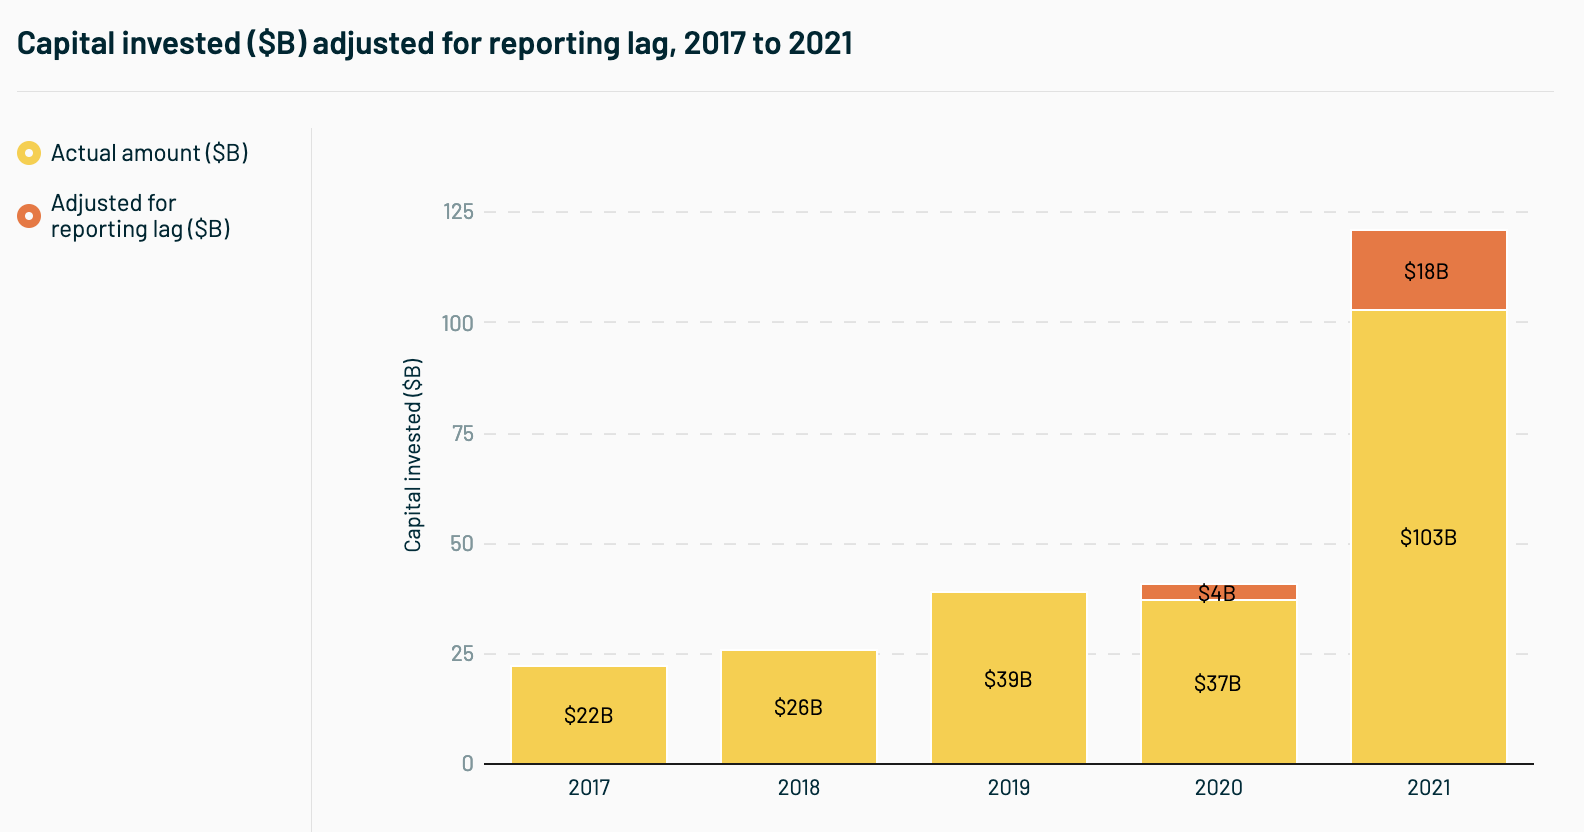Click the 125 tick on the y-axis
The height and width of the screenshot is (832, 1596).
tap(458, 212)
